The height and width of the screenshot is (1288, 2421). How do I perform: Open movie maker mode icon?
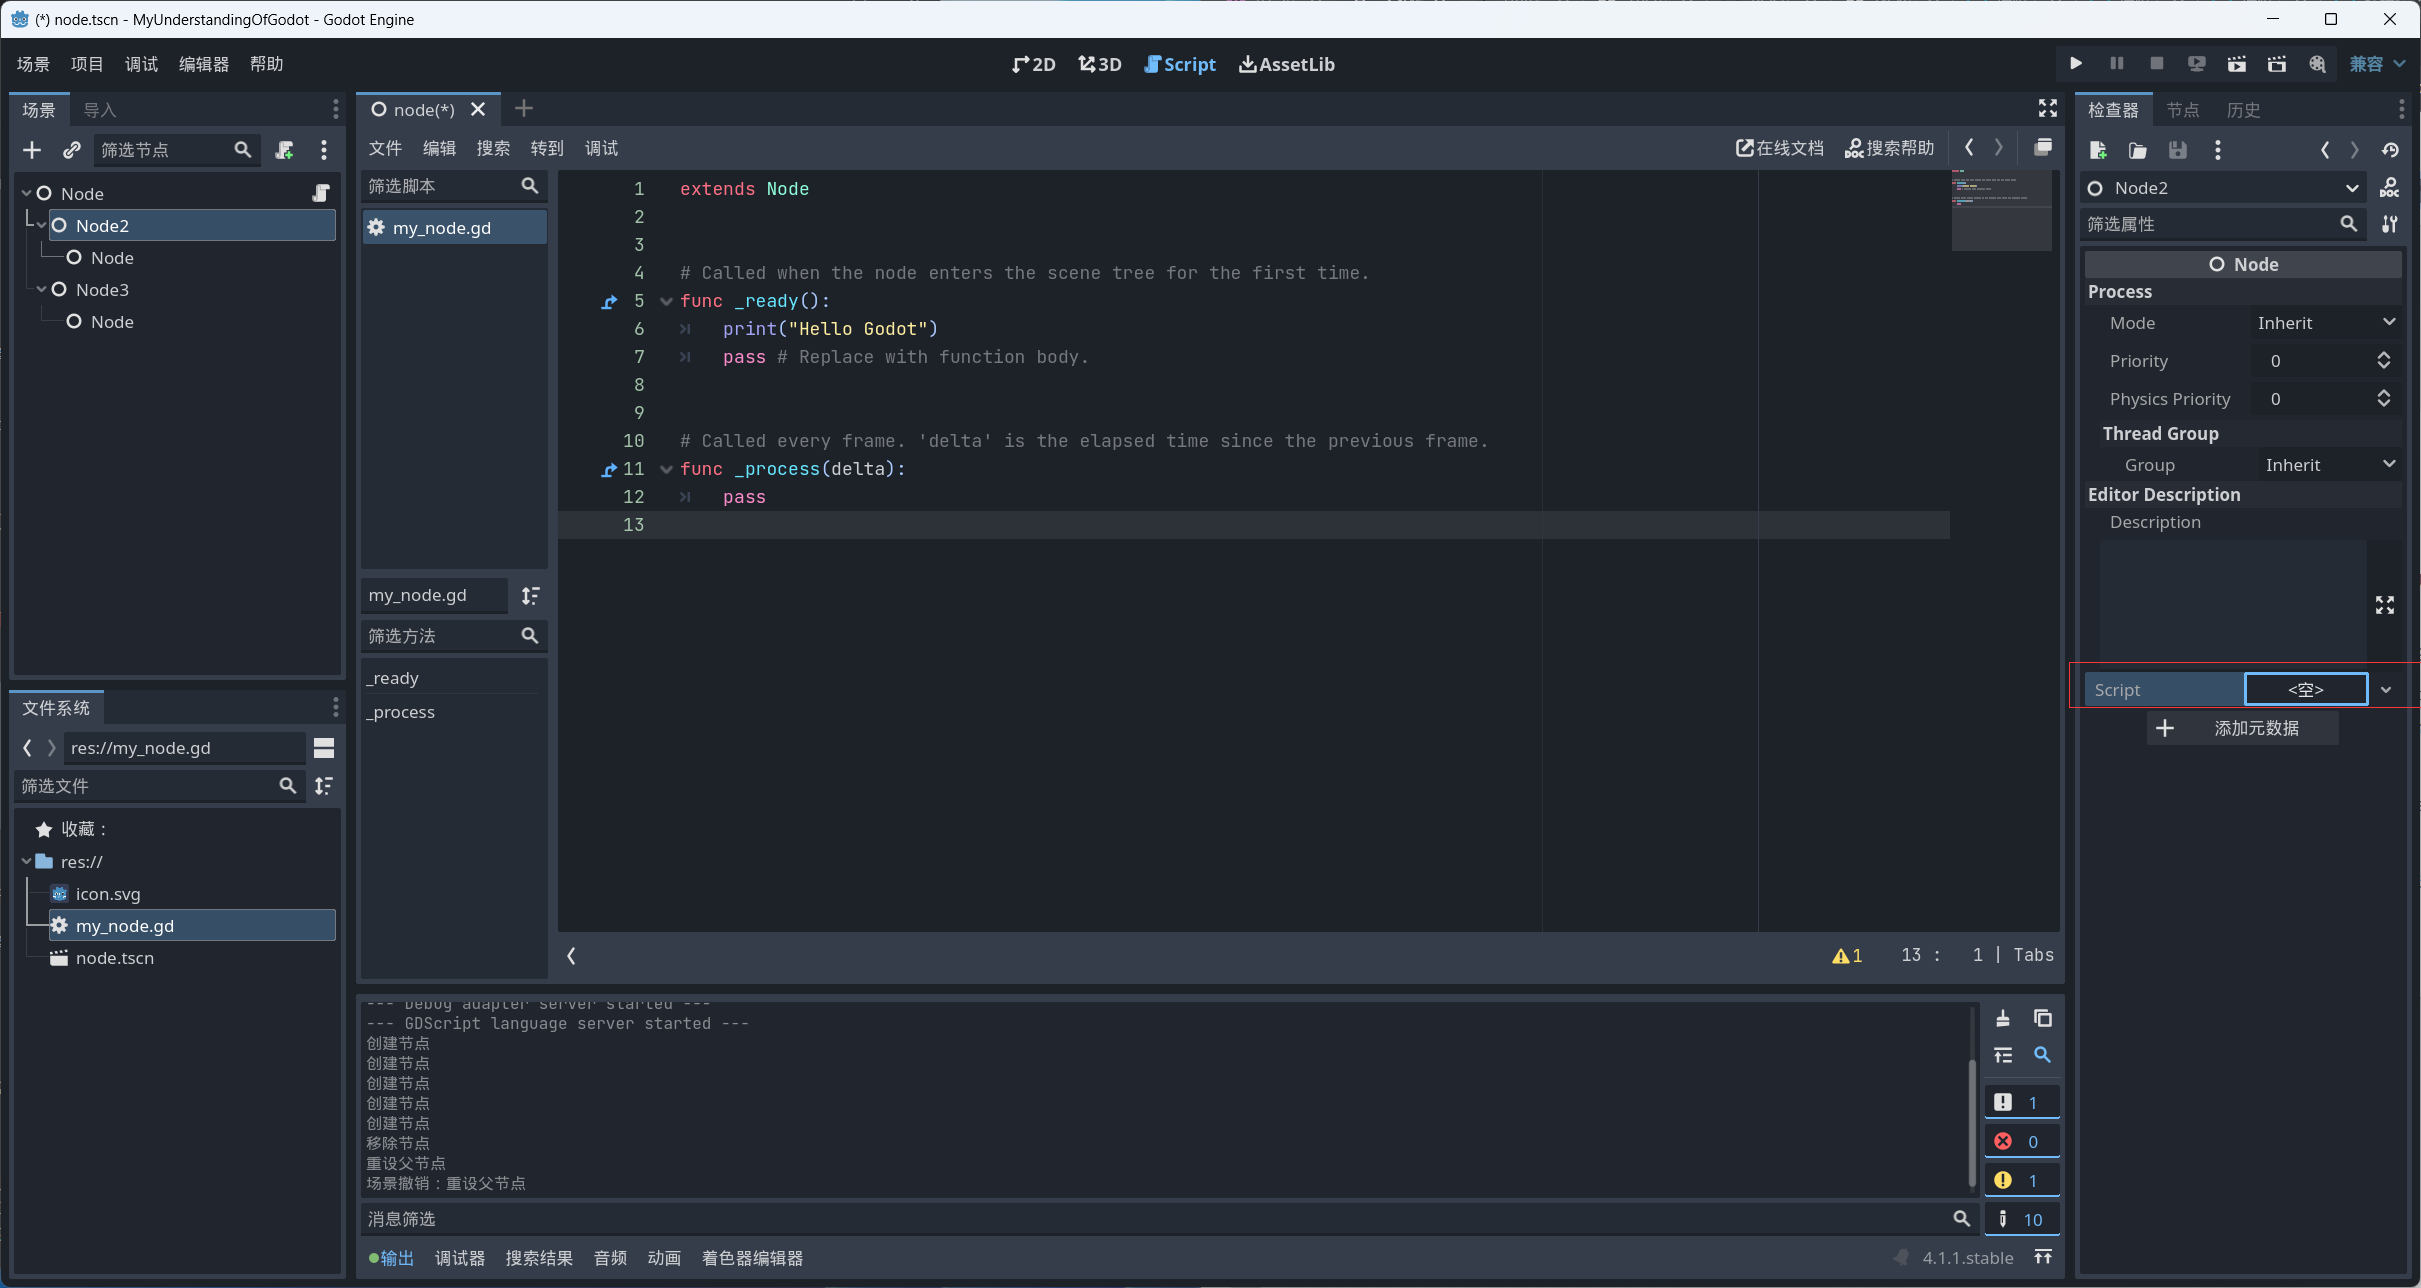[2317, 64]
